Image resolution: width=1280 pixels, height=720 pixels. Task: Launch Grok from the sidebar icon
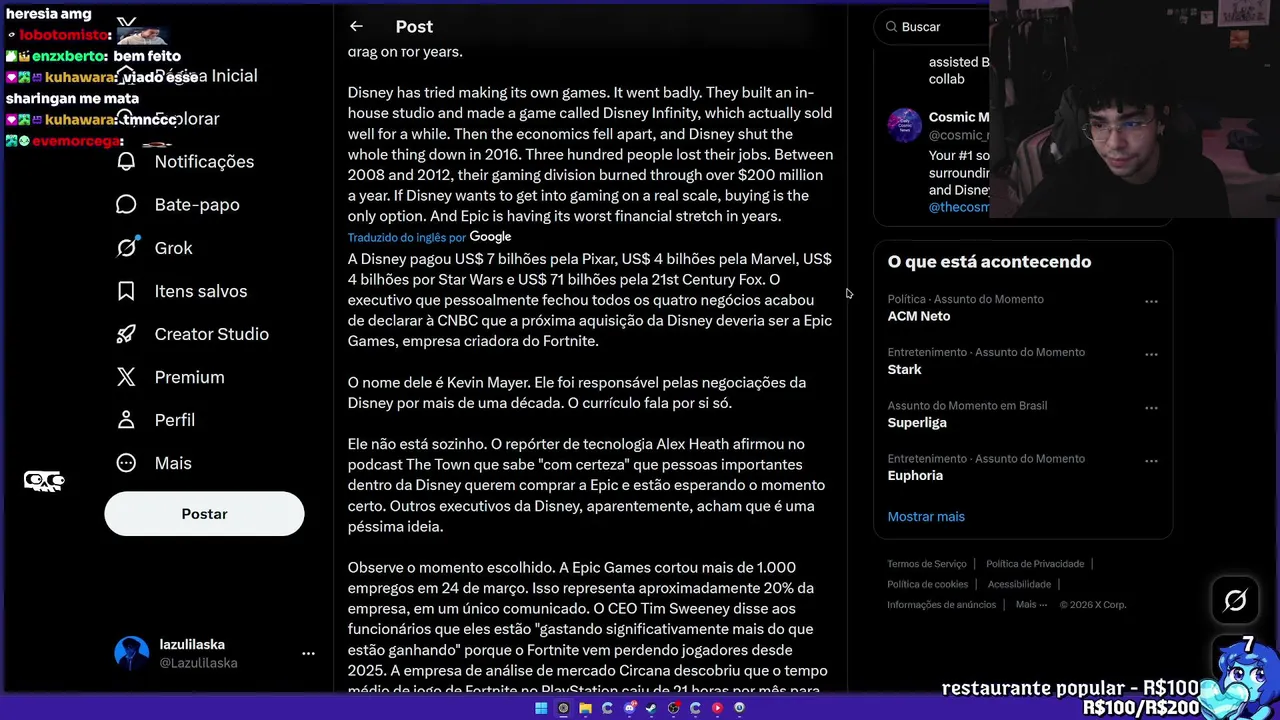click(x=126, y=248)
